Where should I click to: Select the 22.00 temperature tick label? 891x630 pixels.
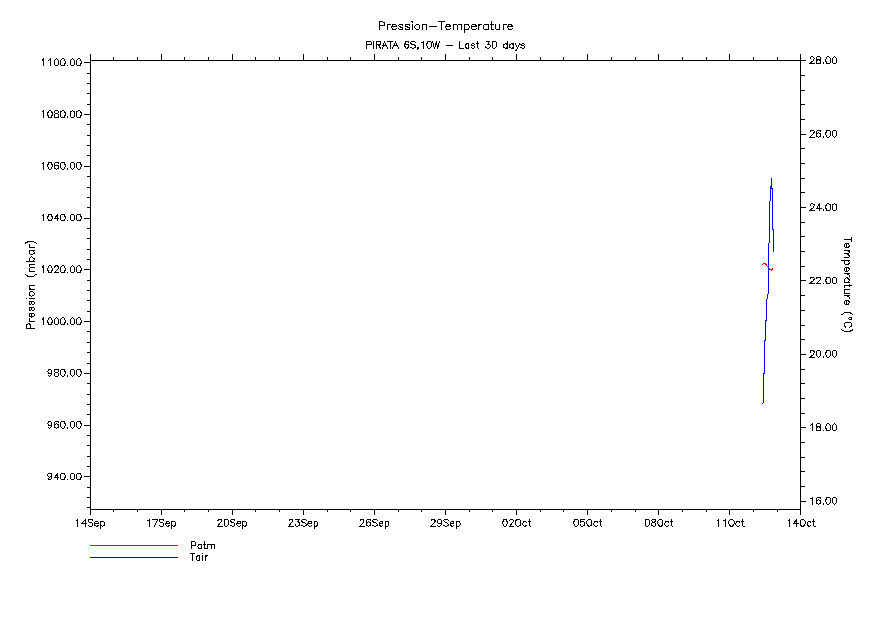[822, 281]
